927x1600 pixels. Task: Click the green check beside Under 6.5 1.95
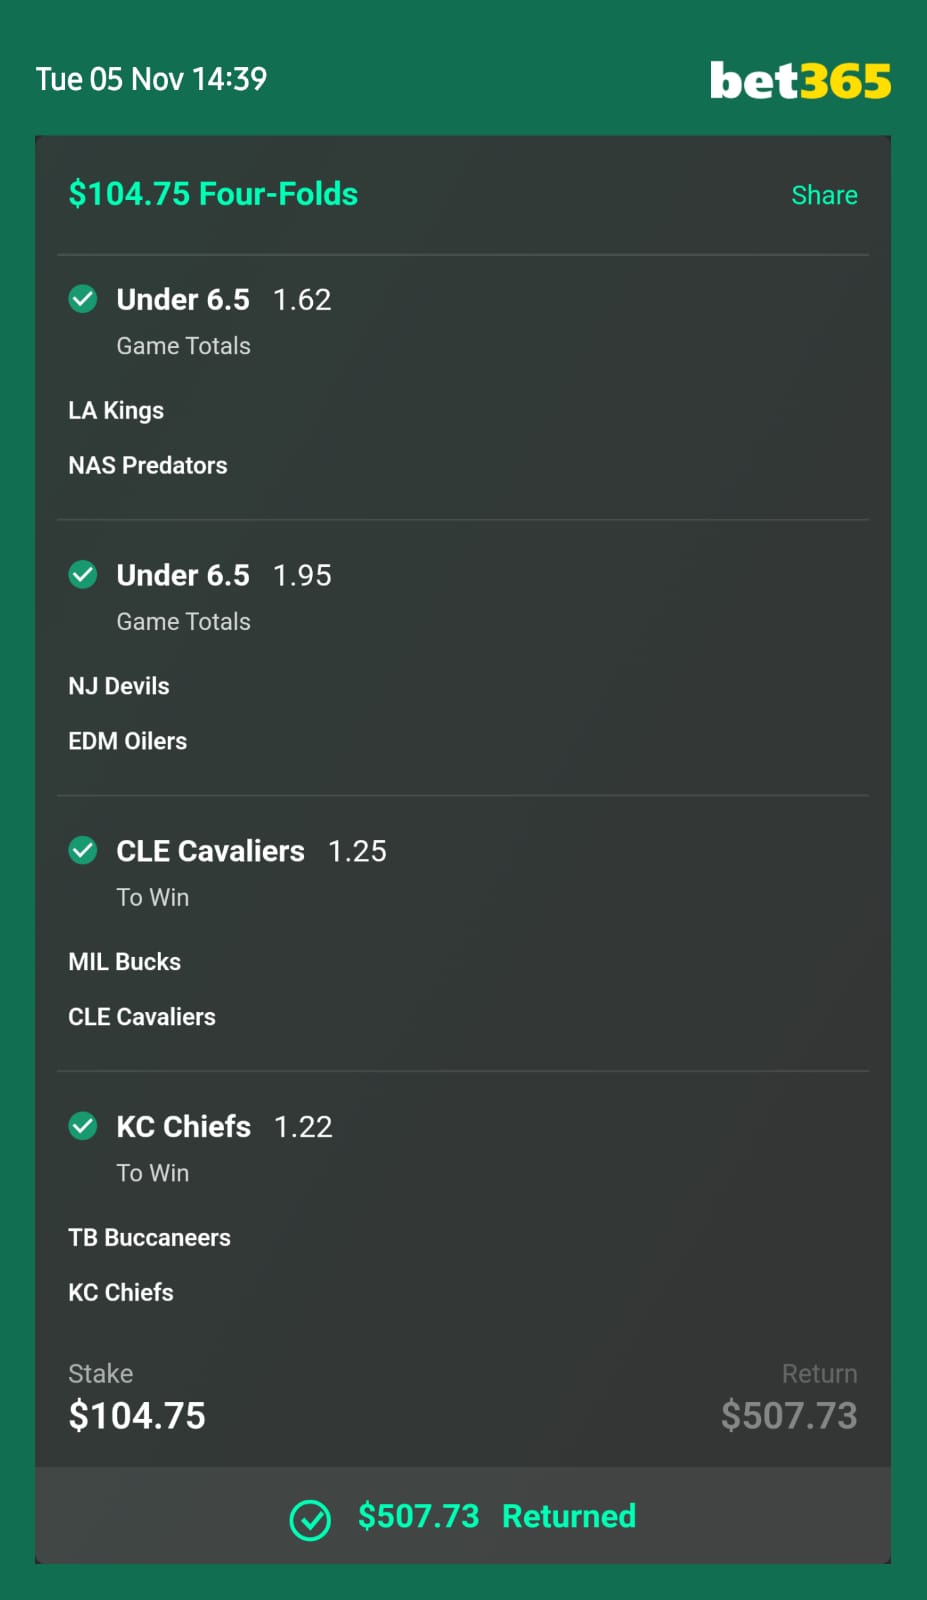click(x=83, y=575)
